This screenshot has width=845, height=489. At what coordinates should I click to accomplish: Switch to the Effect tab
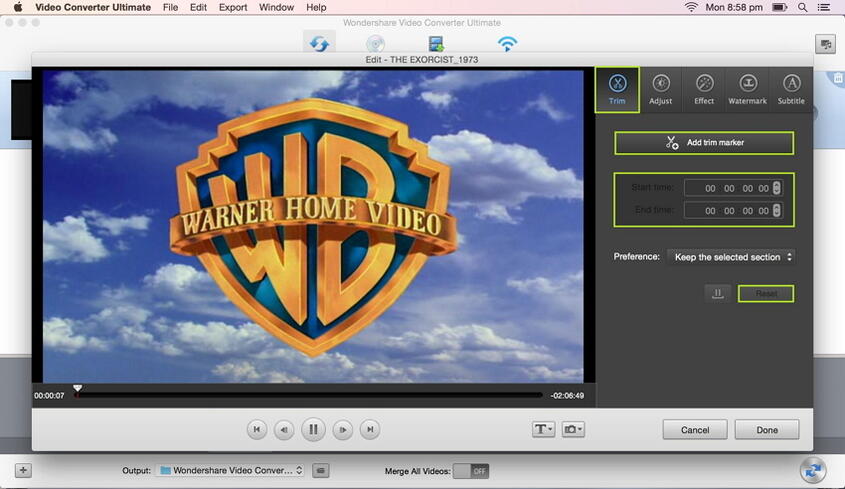[704, 90]
